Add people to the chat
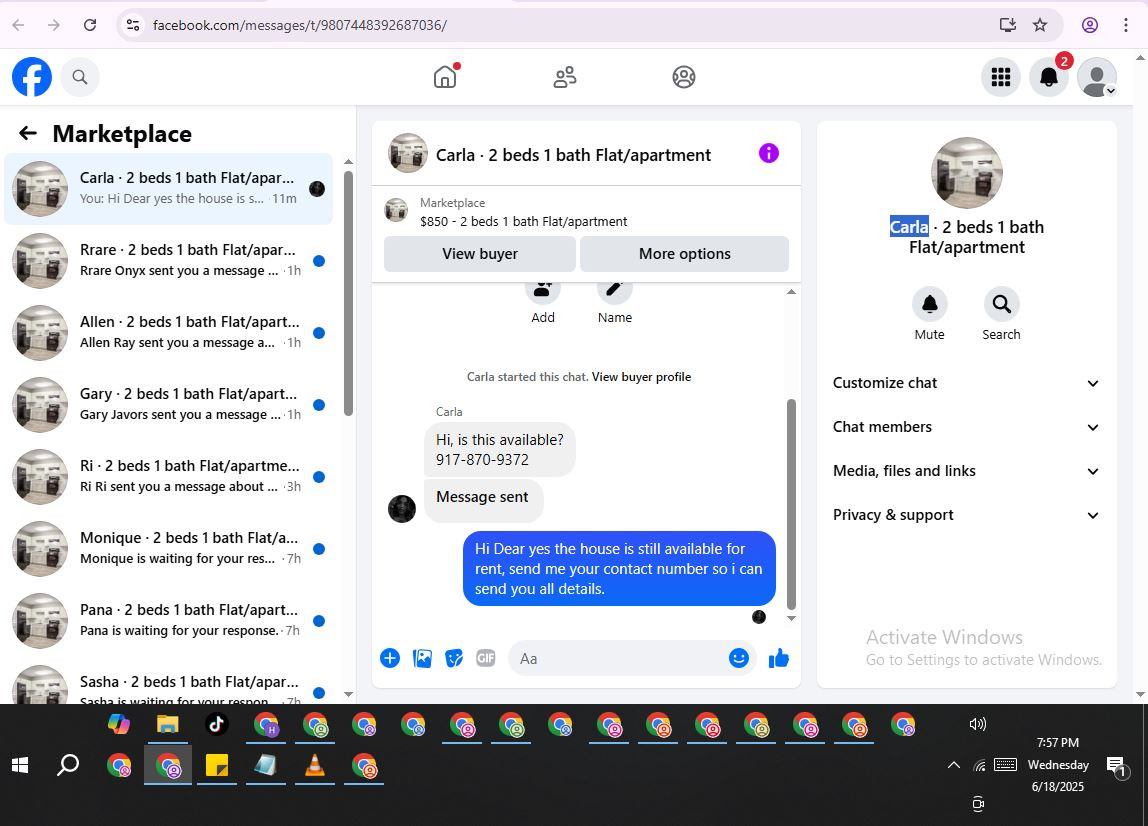1148x826 pixels. tap(543, 291)
